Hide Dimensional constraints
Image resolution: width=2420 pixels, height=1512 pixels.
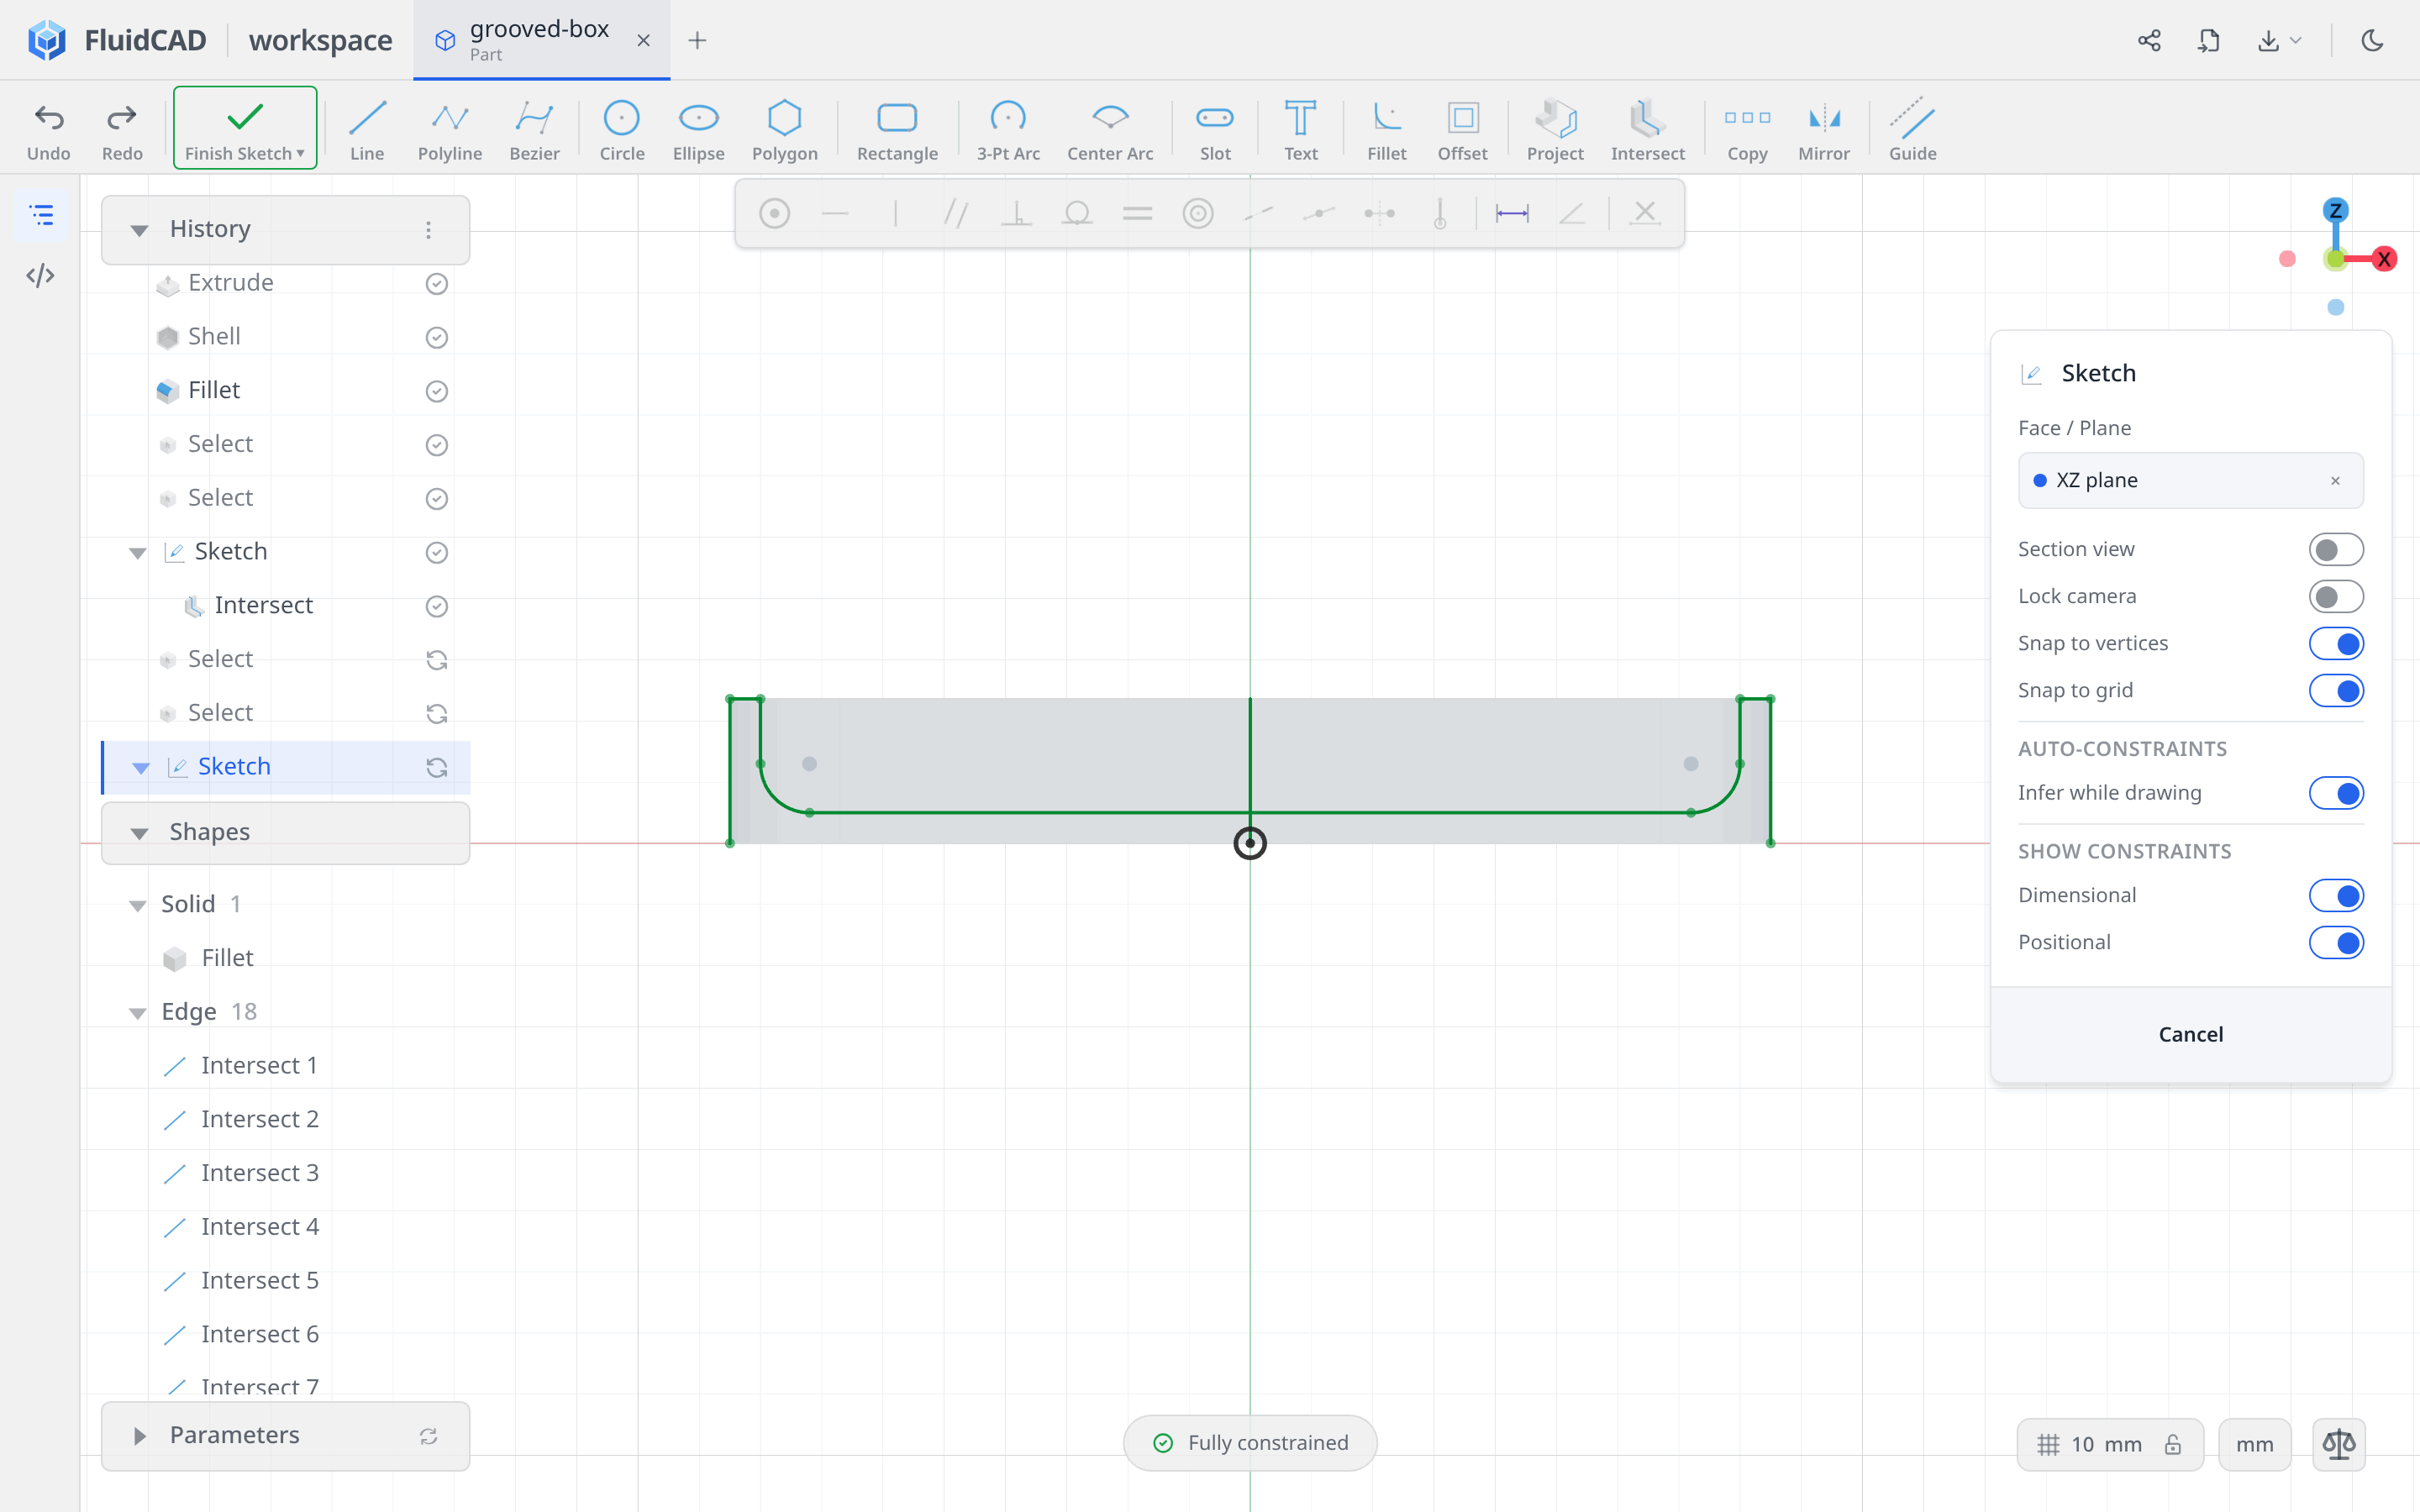pos(2335,895)
